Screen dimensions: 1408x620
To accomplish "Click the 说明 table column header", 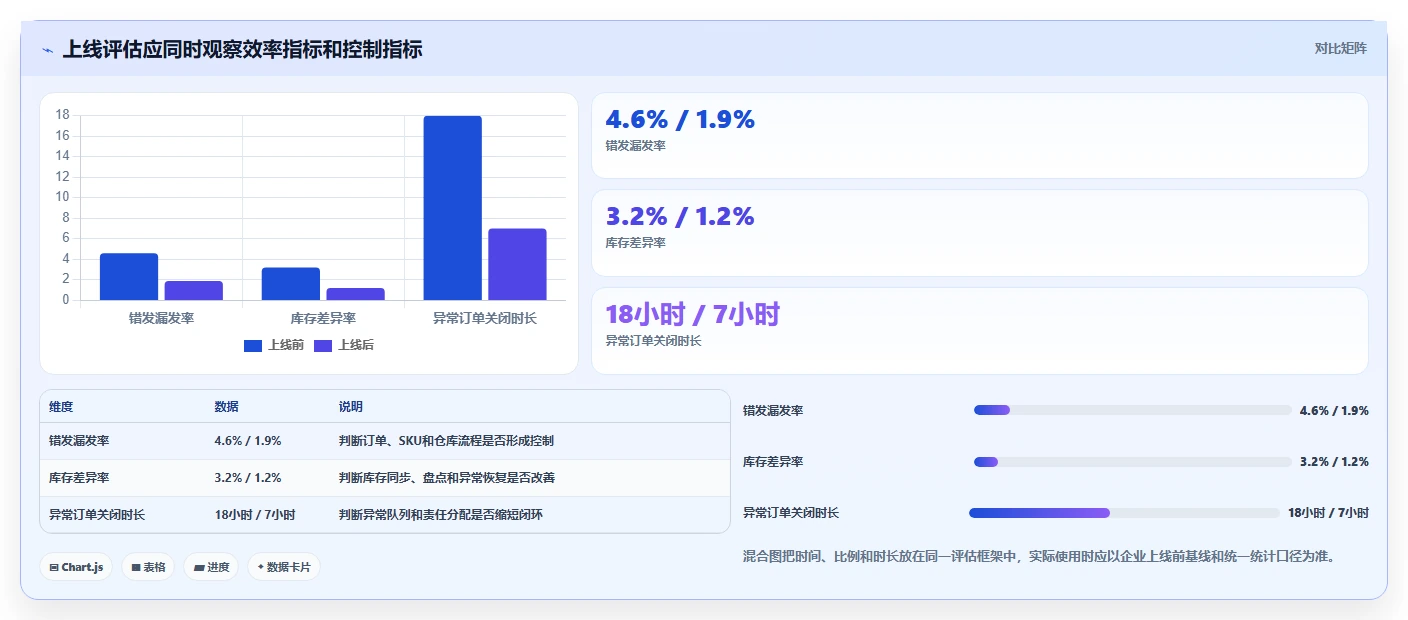I will (x=351, y=407).
